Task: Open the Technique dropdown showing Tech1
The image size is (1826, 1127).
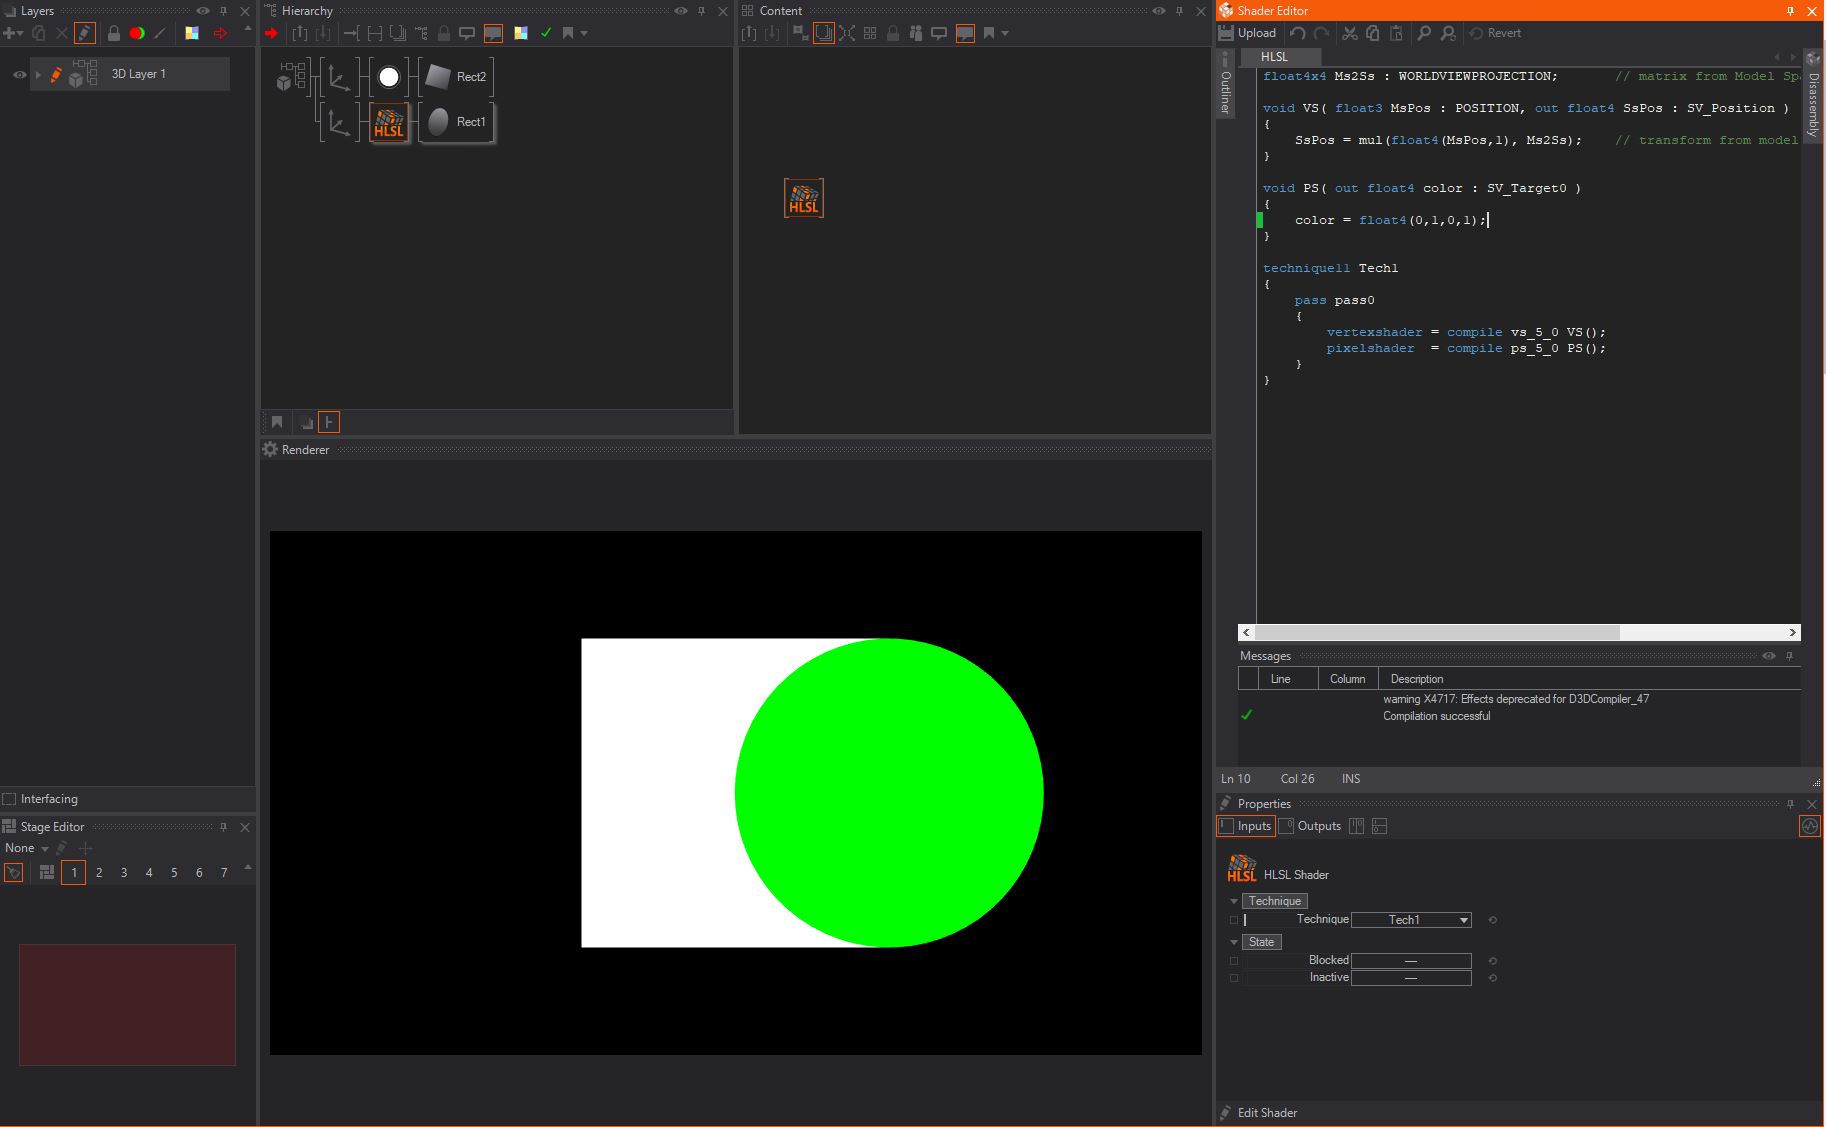Action: (x=1411, y=920)
